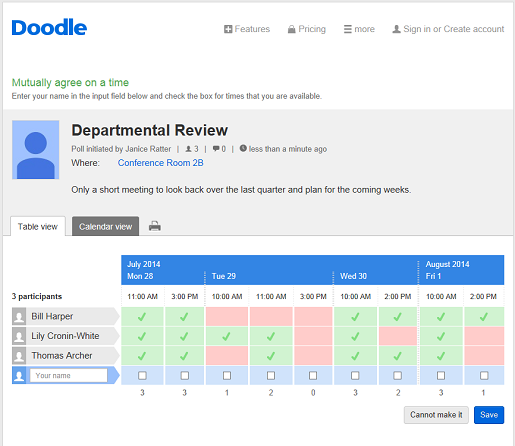Viewport: 515px width, 446px height.
Task: Click the lock icon beside Pricing
Action: click(x=292, y=29)
